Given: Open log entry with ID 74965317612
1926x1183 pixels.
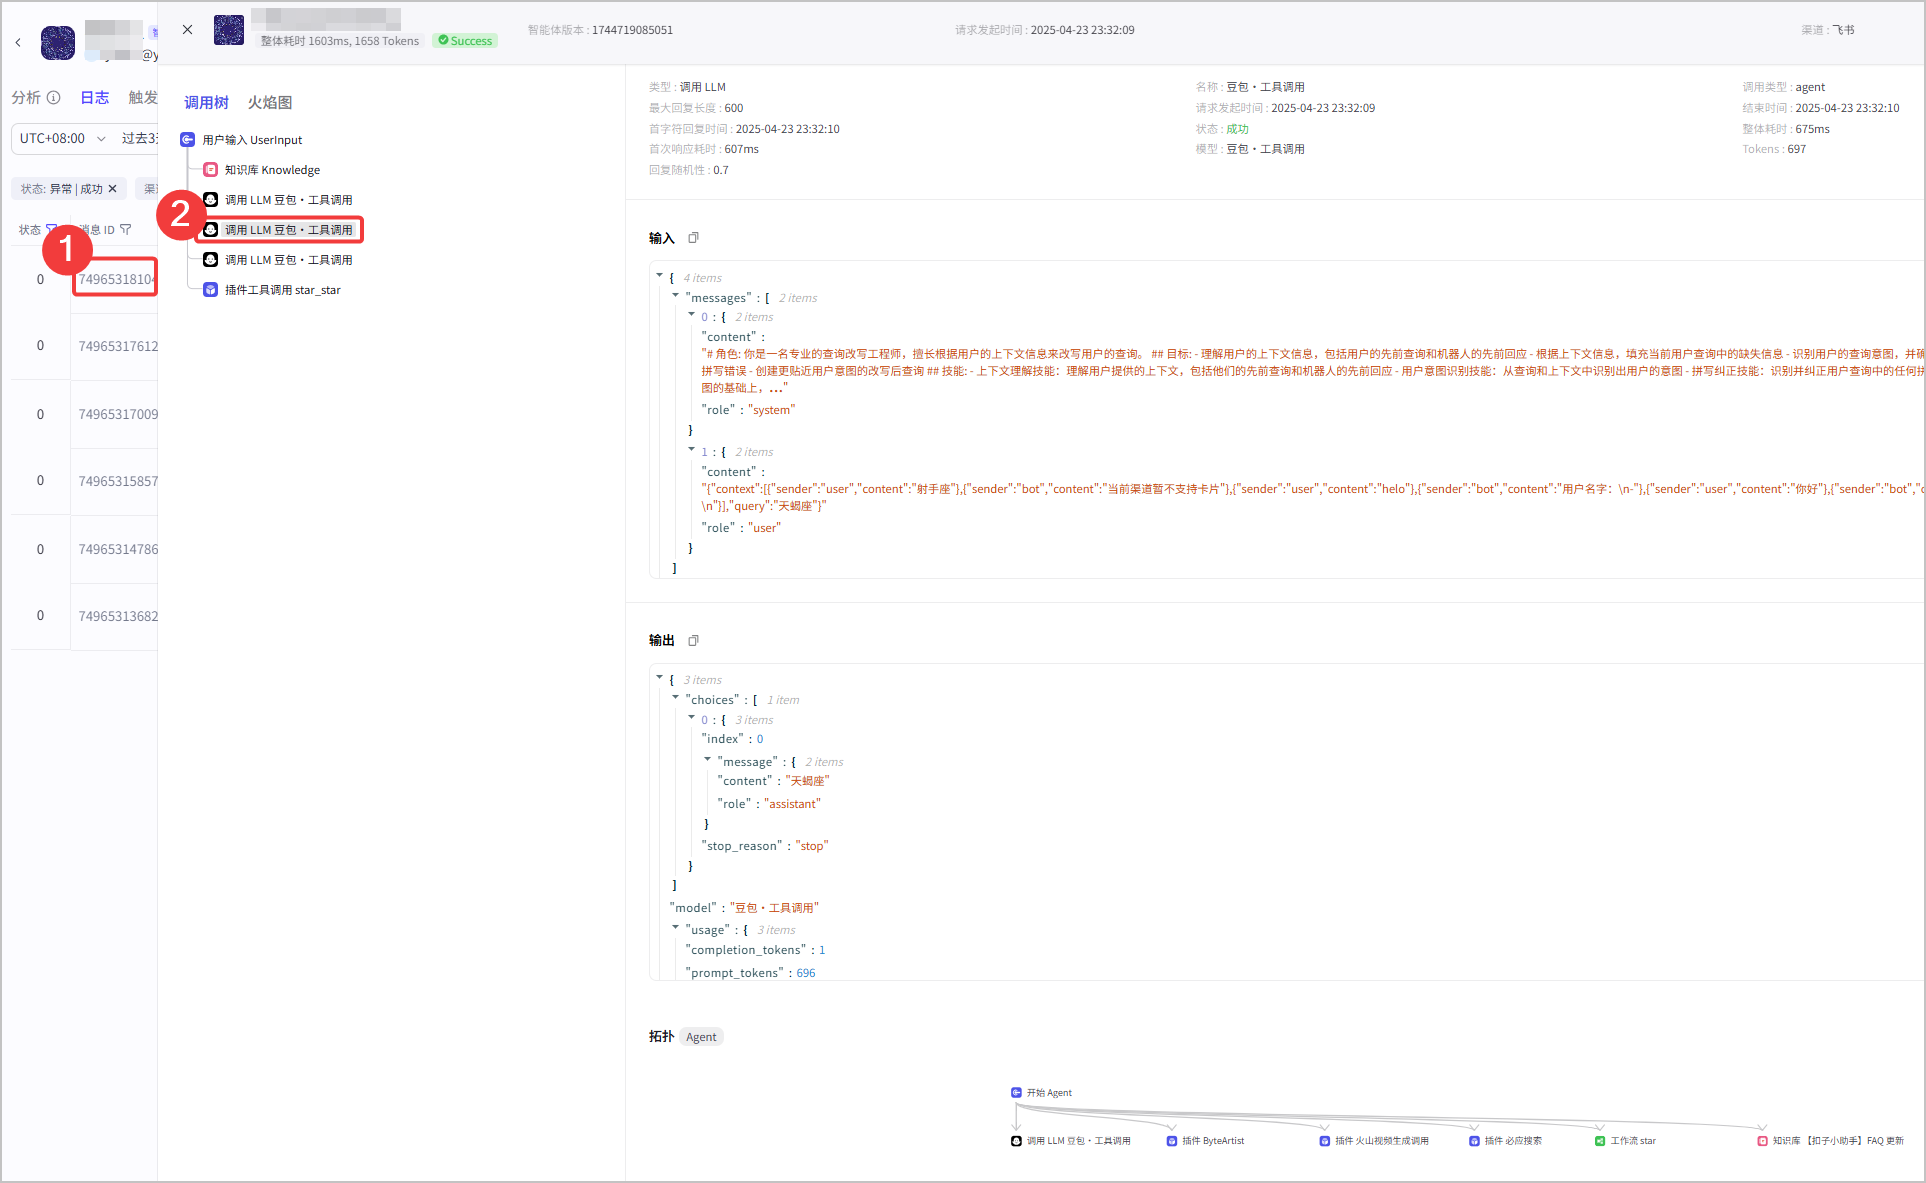Looking at the screenshot, I should [x=118, y=346].
